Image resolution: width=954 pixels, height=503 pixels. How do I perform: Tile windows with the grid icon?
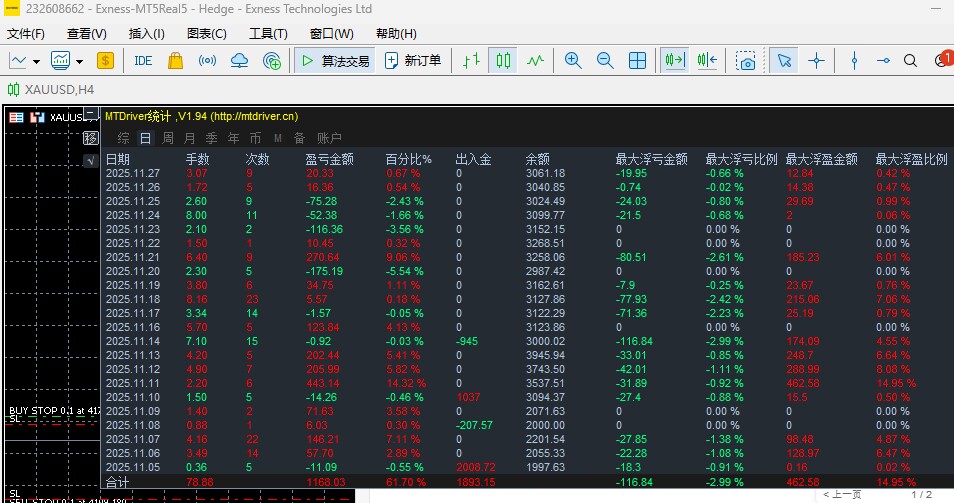pyautogui.click(x=637, y=60)
